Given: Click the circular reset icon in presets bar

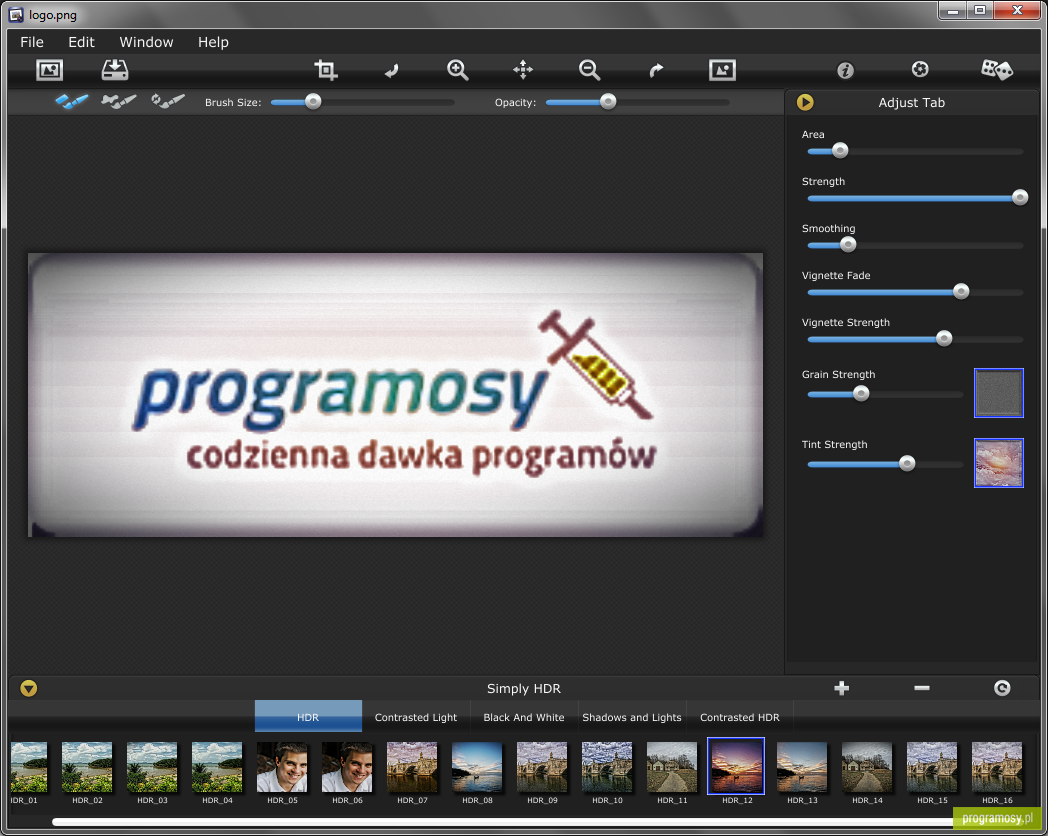Looking at the screenshot, I should coord(1002,688).
